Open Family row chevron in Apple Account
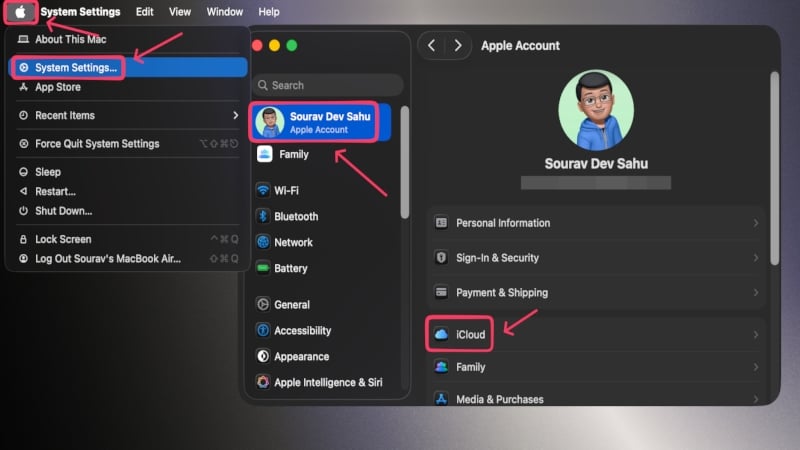Viewport: 800px width, 450px height. pos(756,367)
